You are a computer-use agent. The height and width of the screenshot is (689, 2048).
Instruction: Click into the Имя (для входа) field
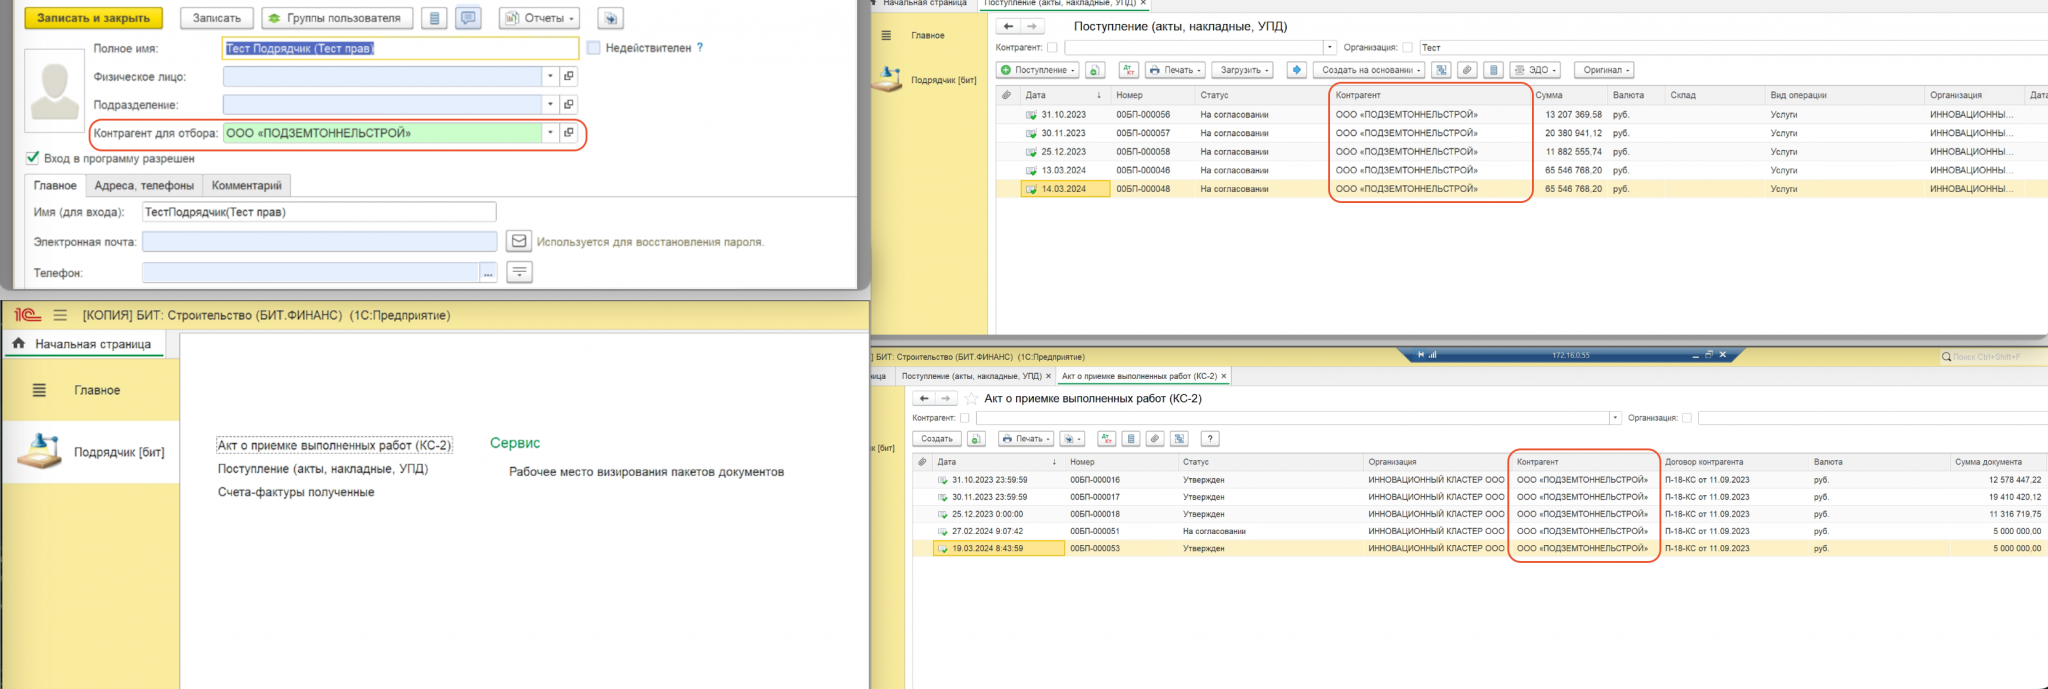point(319,212)
